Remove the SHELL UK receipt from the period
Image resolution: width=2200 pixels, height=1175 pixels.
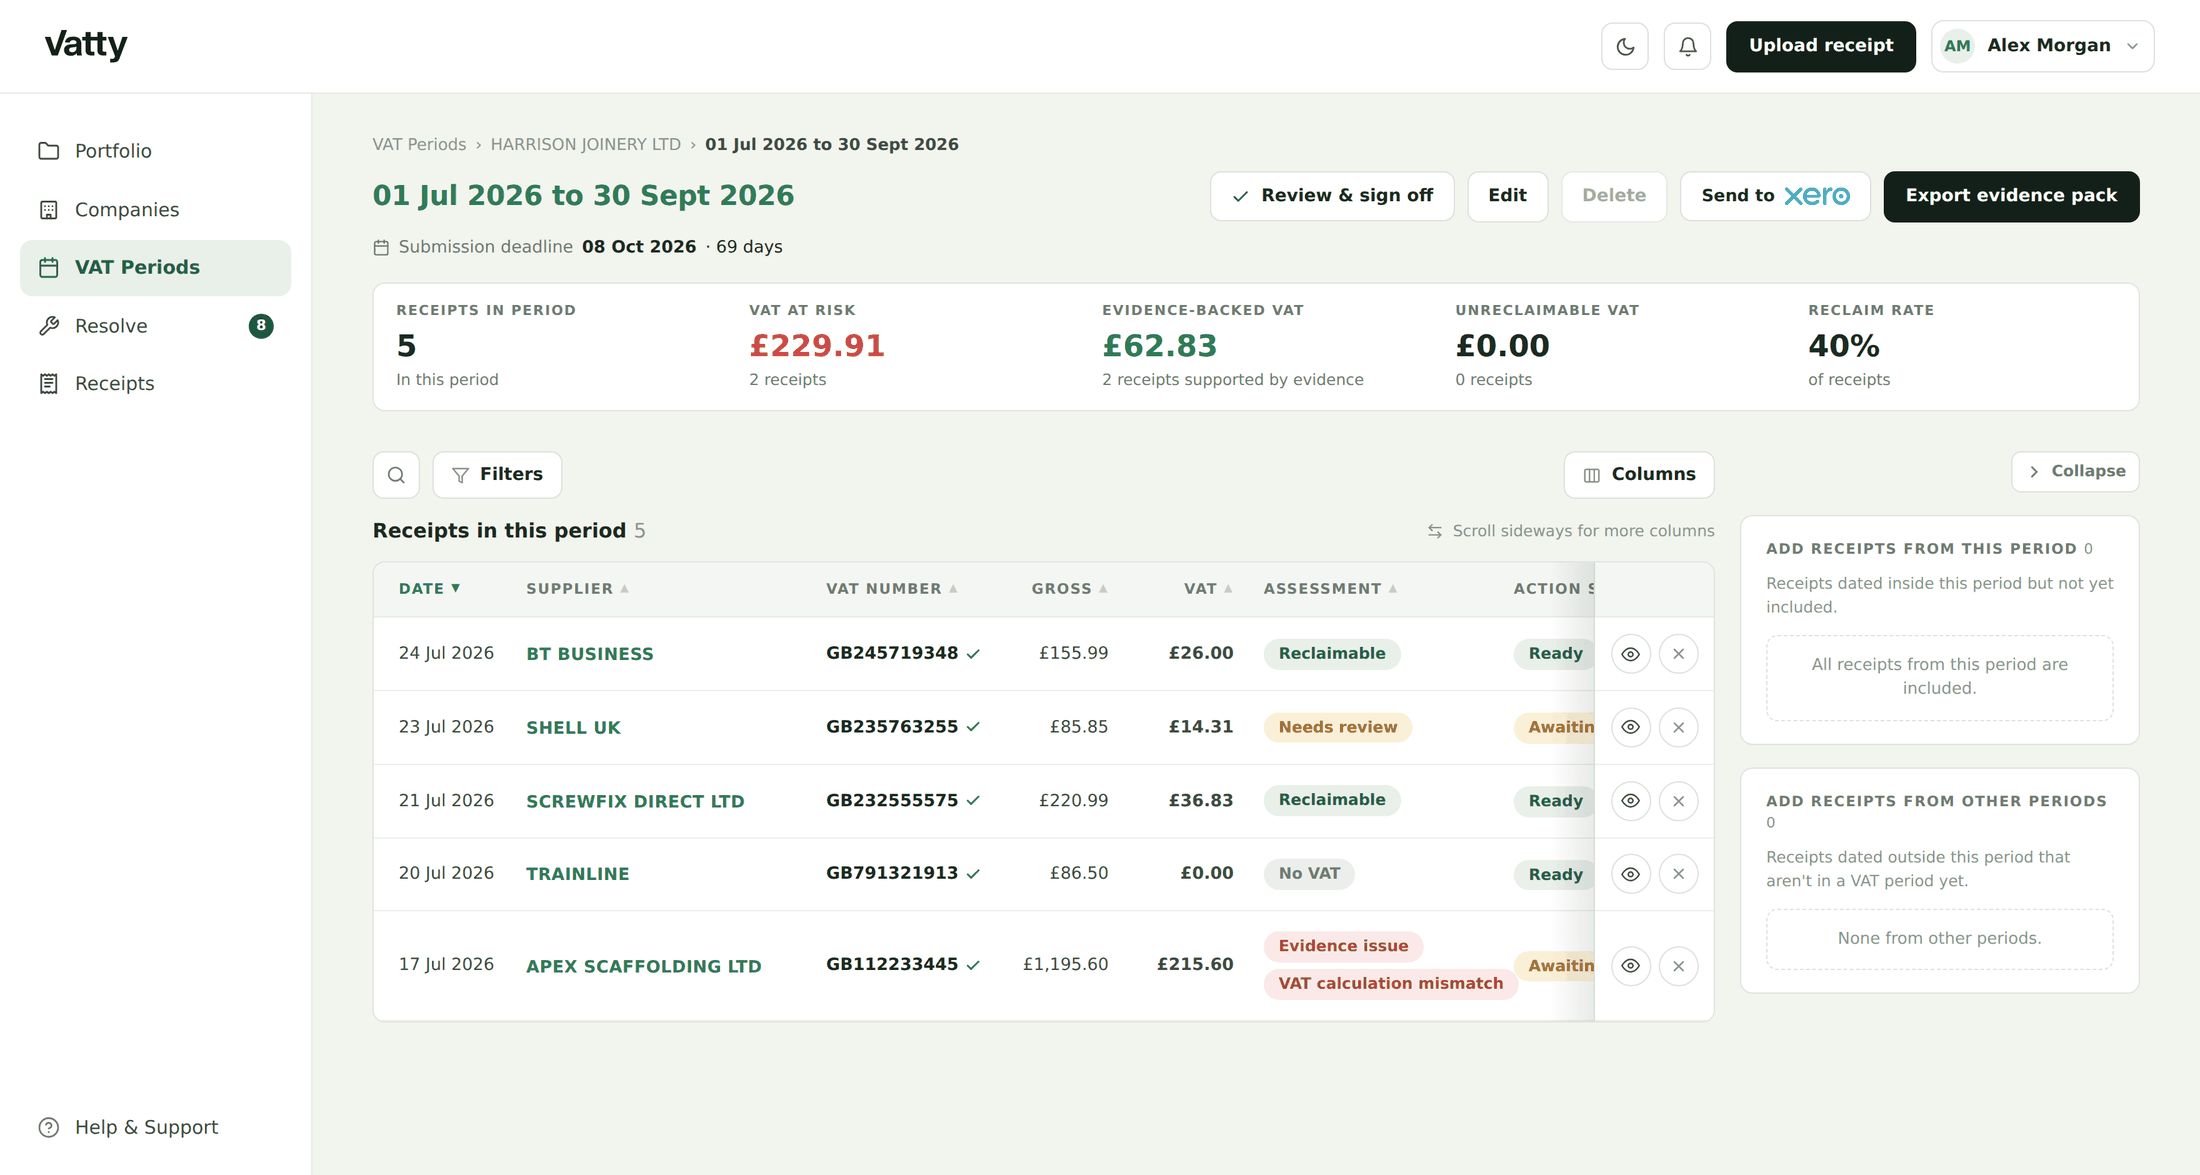pyautogui.click(x=1678, y=728)
